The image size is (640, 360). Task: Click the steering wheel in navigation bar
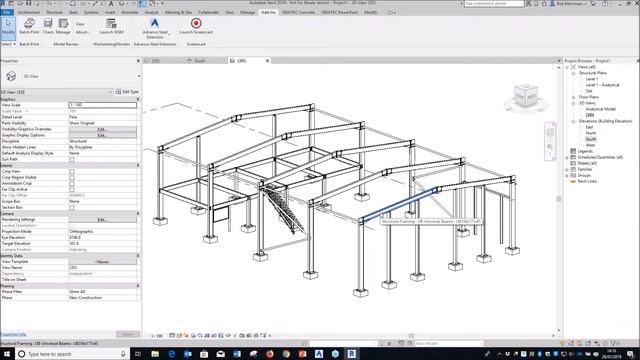550,132
